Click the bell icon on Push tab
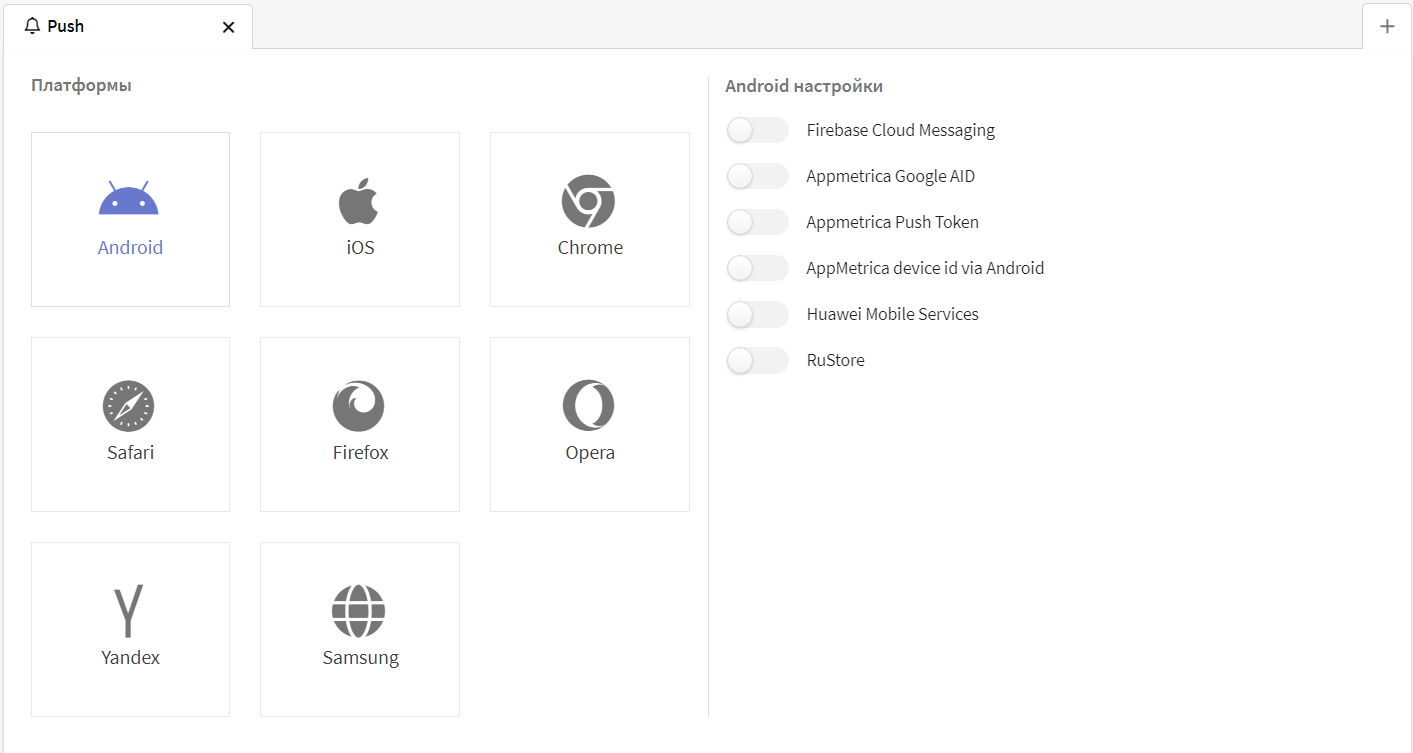1413x753 pixels. click(33, 26)
